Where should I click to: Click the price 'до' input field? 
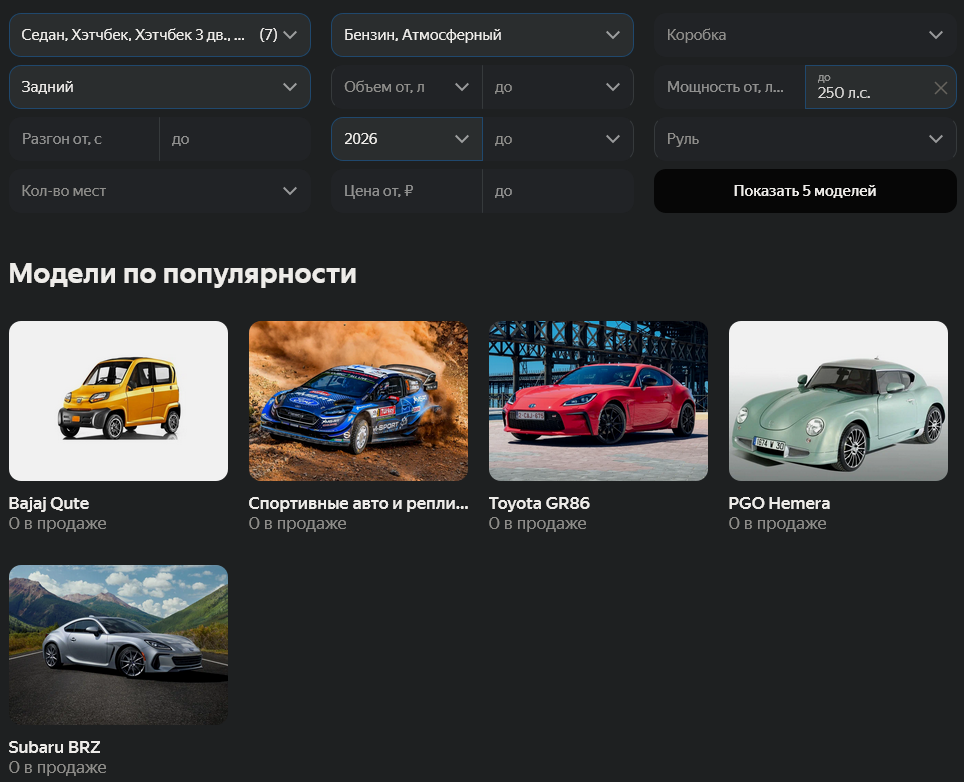pyautogui.click(x=558, y=191)
